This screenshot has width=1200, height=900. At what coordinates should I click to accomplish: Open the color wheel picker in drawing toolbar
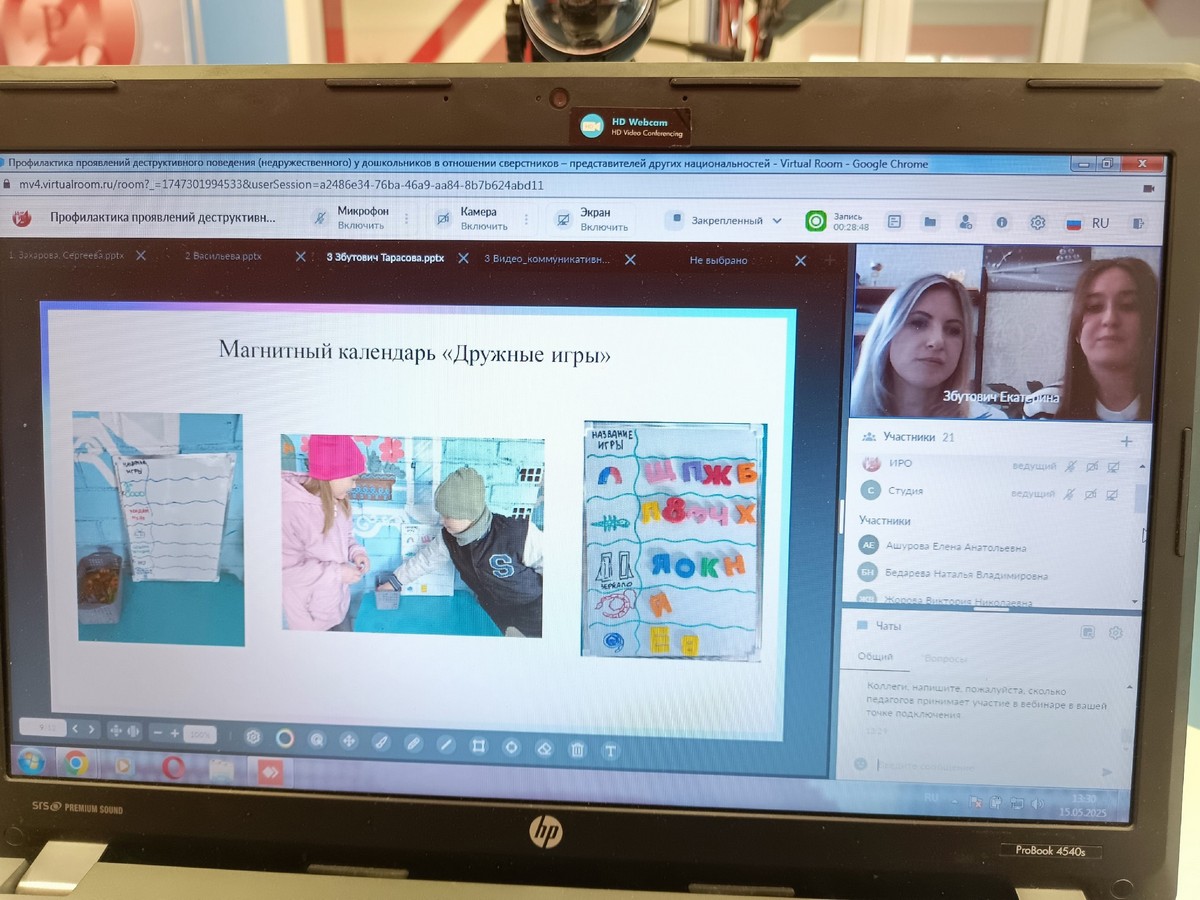285,739
